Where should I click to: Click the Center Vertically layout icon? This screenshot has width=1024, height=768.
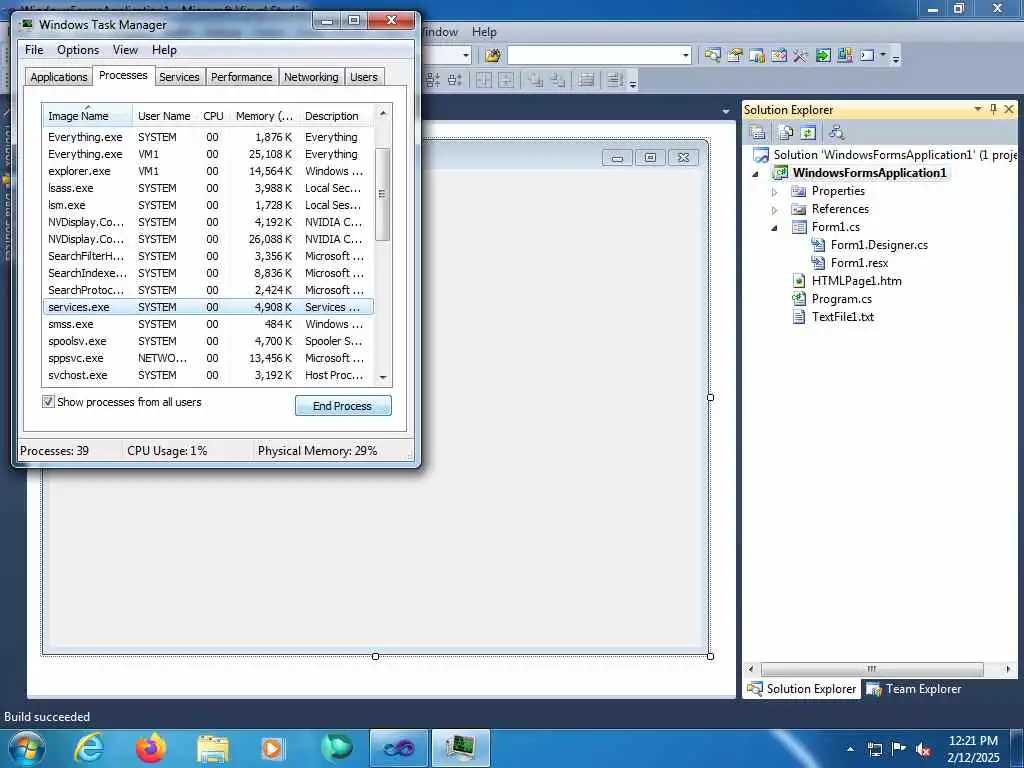point(505,80)
